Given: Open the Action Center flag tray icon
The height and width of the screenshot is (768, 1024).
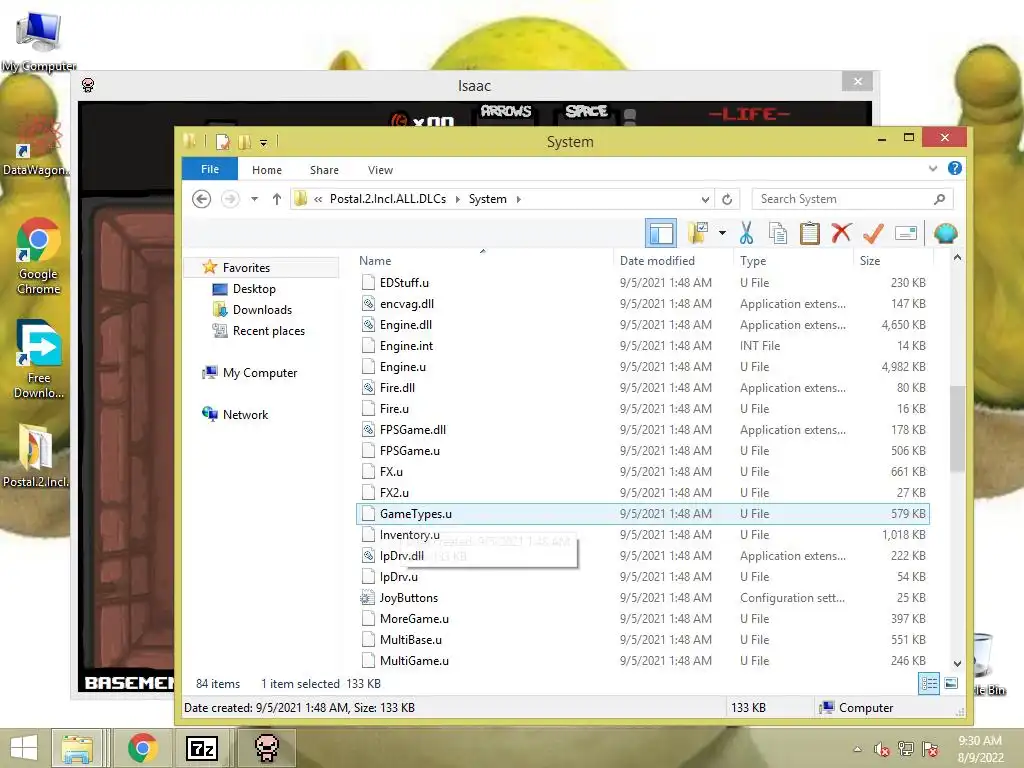Looking at the screenshot, I should tap(931, 749).
